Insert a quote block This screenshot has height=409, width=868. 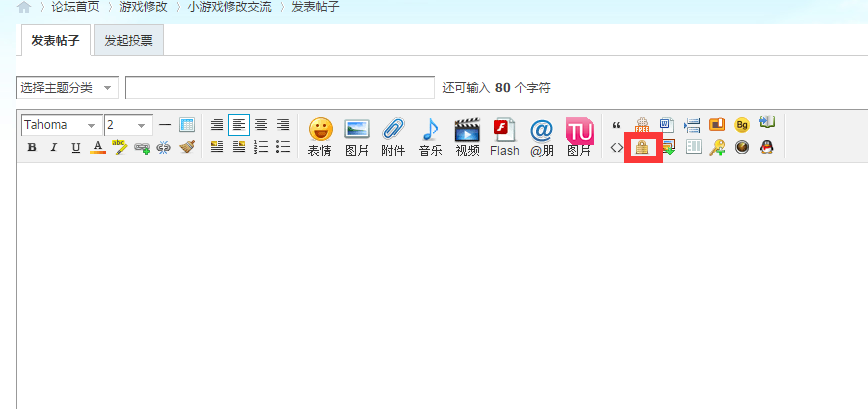pyautogui.click(x=617, y=125)
